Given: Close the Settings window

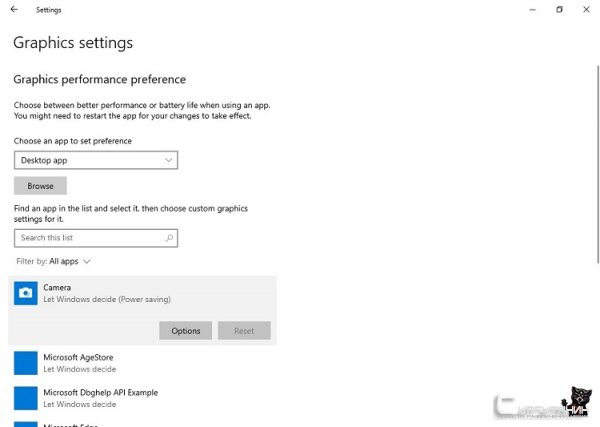Looking at the screenshot, I should point(586,10).
